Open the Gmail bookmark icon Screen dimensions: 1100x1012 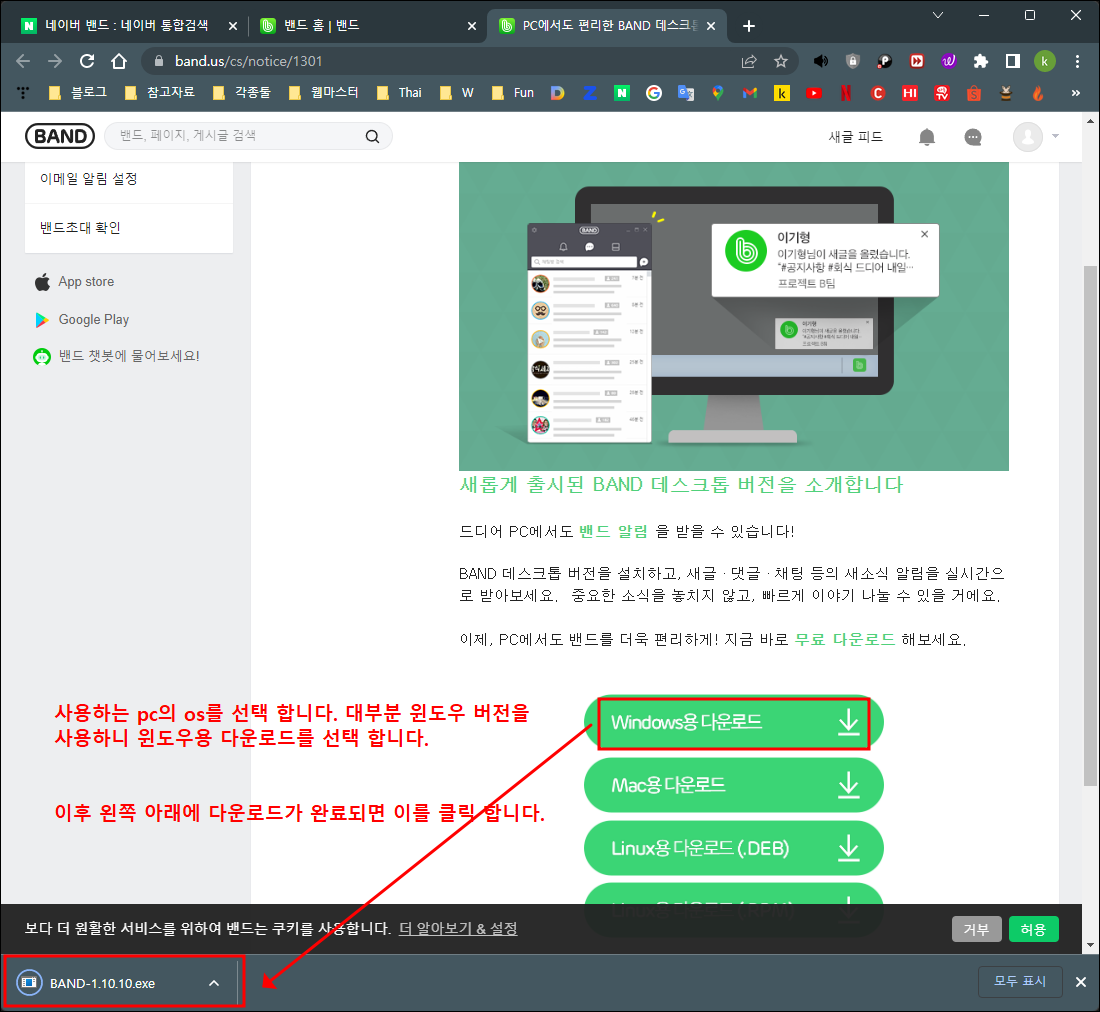pos(749,92)
